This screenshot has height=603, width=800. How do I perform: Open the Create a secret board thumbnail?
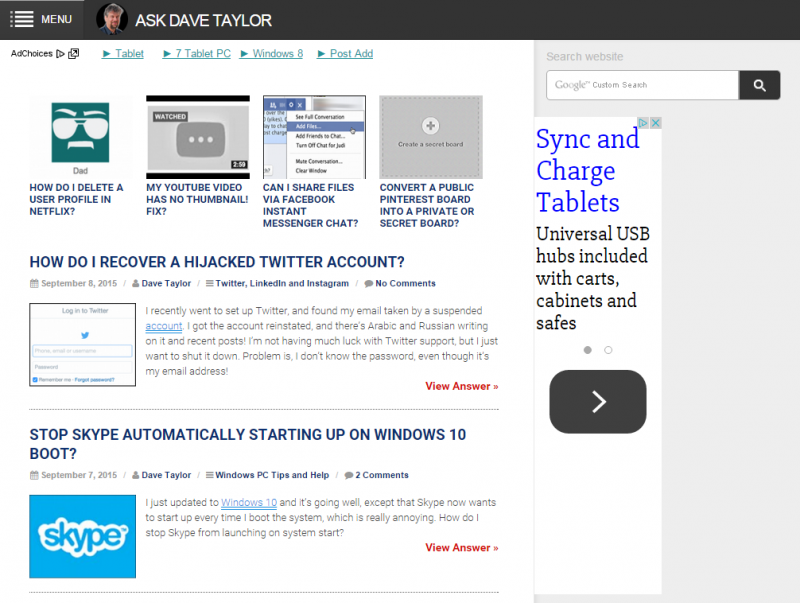[x=431, y=137]
